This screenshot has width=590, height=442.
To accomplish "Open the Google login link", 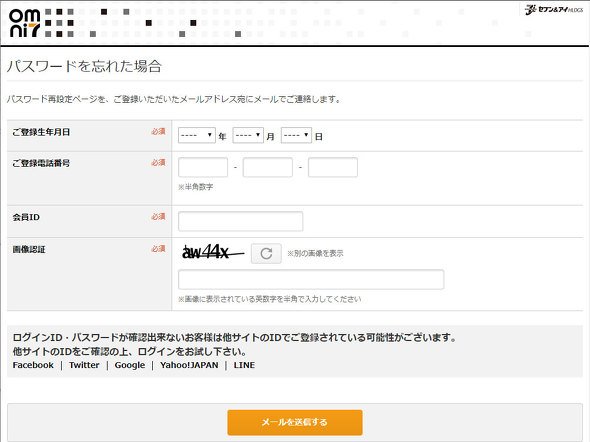I will tap(130, 365).
